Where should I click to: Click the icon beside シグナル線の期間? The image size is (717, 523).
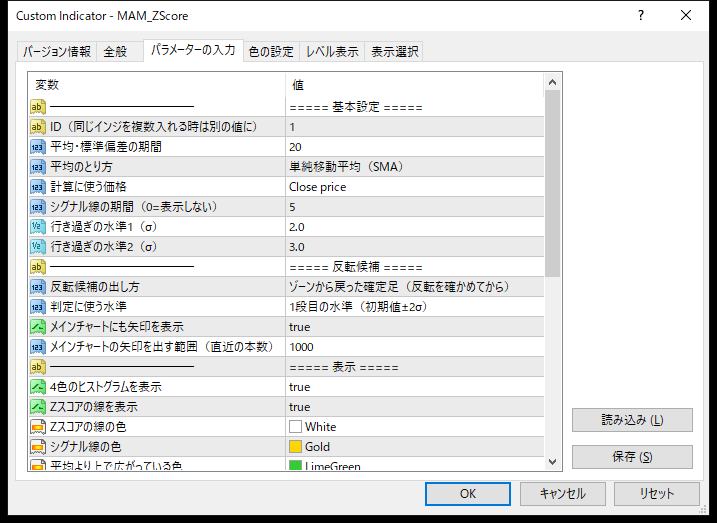[38, 207]
